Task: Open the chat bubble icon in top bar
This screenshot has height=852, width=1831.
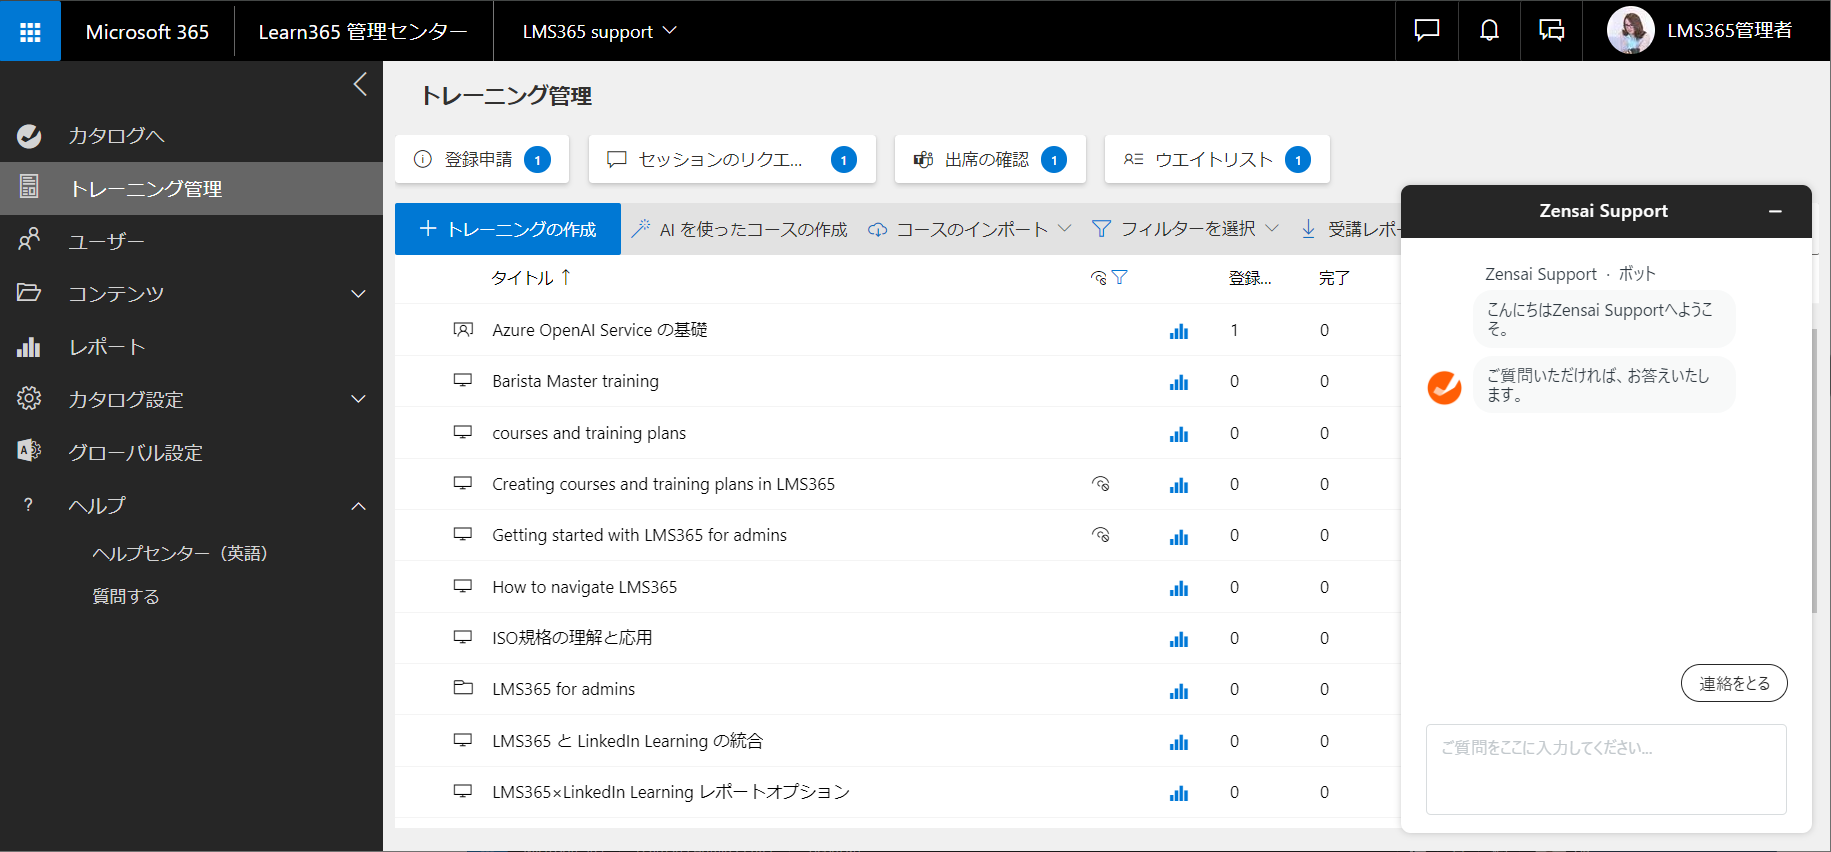Action: click(1426, 31)
